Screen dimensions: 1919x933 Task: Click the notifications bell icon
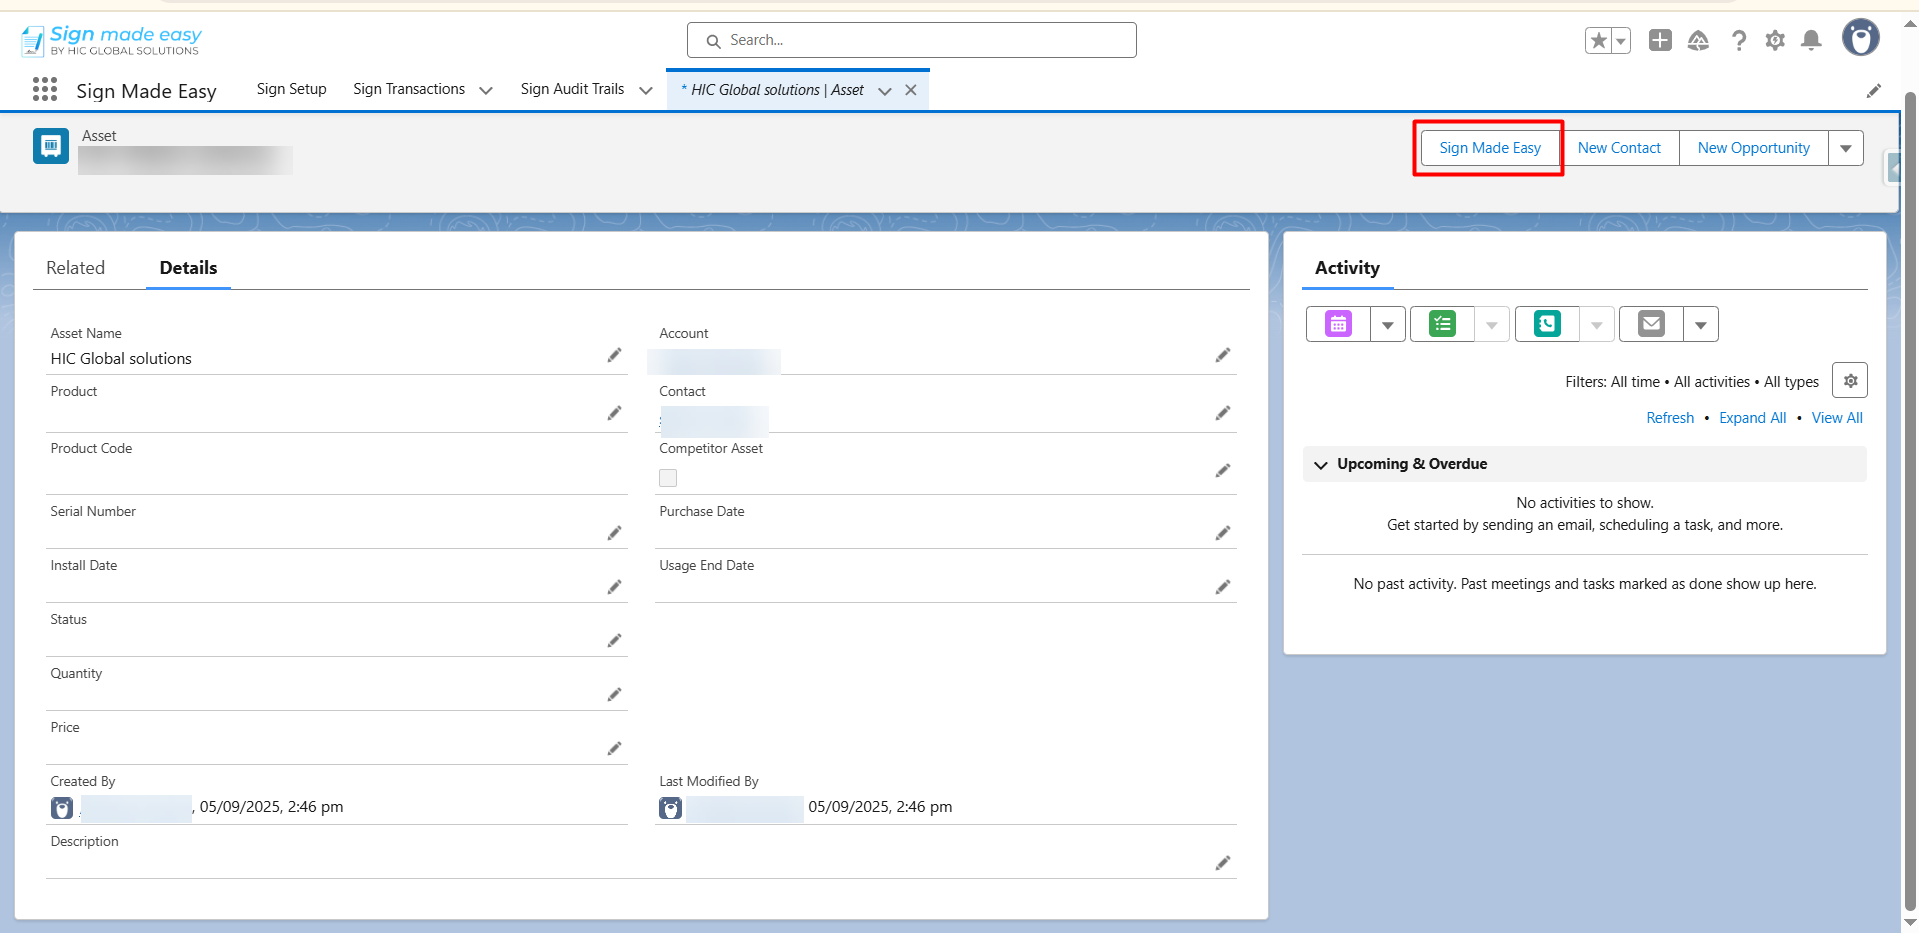tap(1810, 40)
